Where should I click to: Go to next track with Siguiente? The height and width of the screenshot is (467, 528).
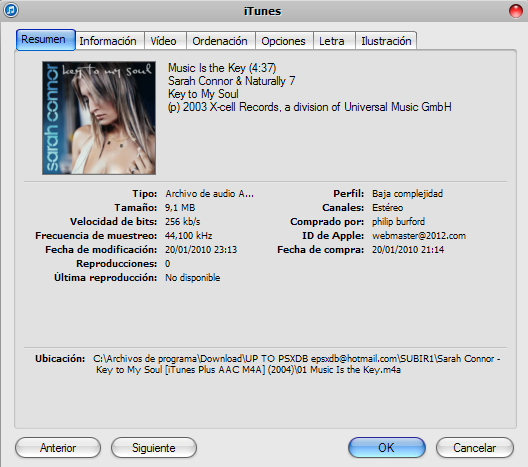(x=154, y=448)
